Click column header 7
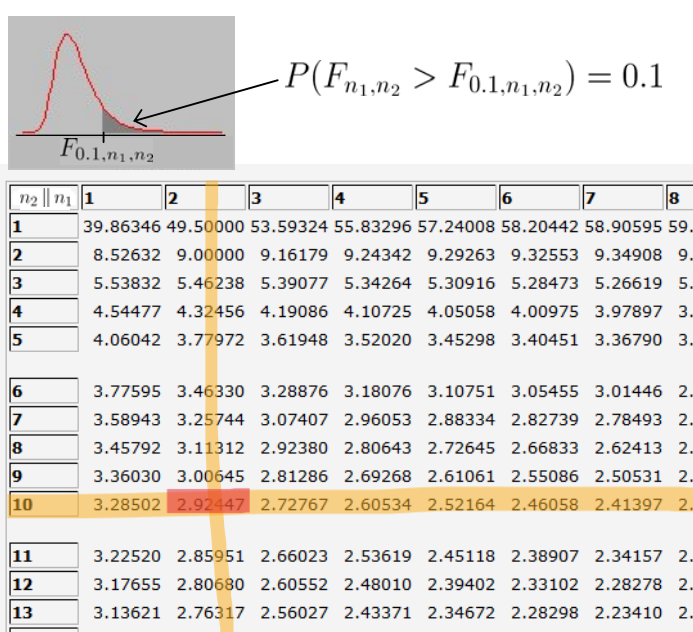Viewport: 693px width, 632px height. tap(621, 197)
